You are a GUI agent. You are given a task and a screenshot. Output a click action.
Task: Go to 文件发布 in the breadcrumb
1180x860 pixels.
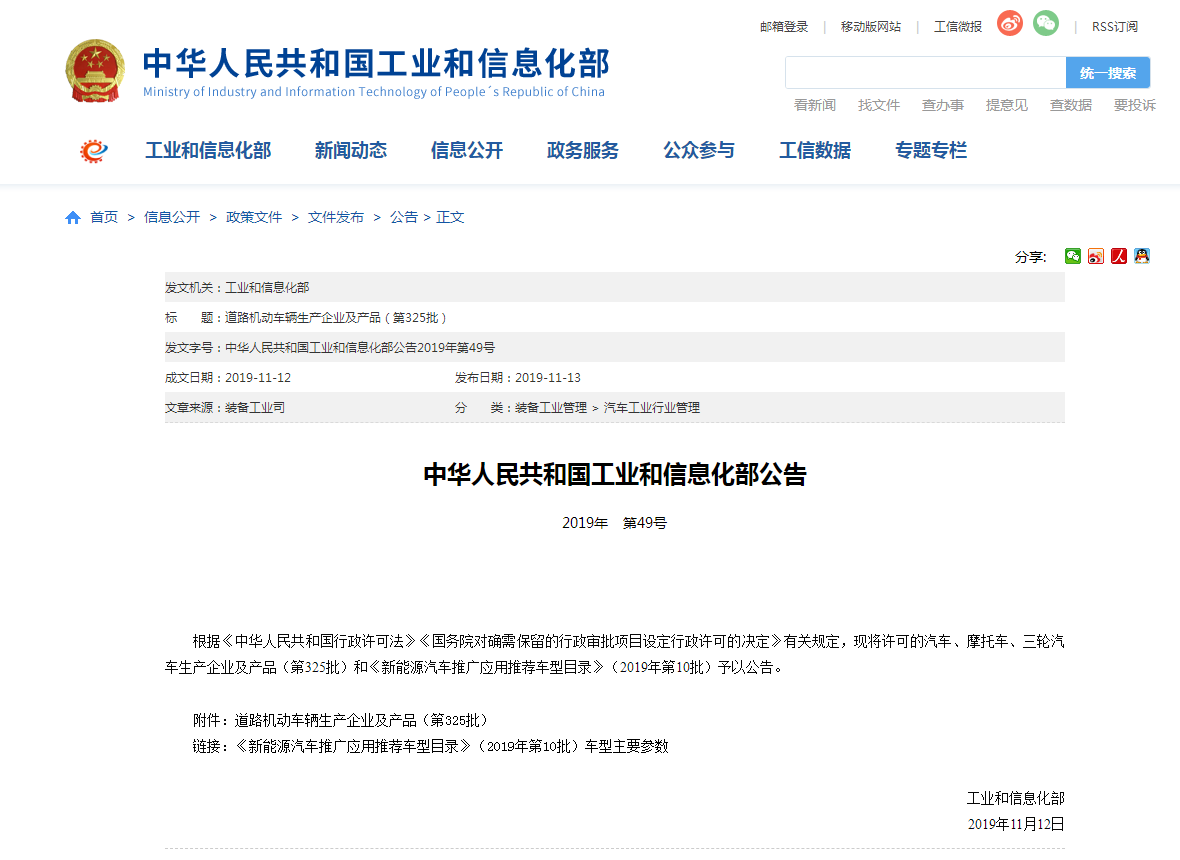click(336, 217)
